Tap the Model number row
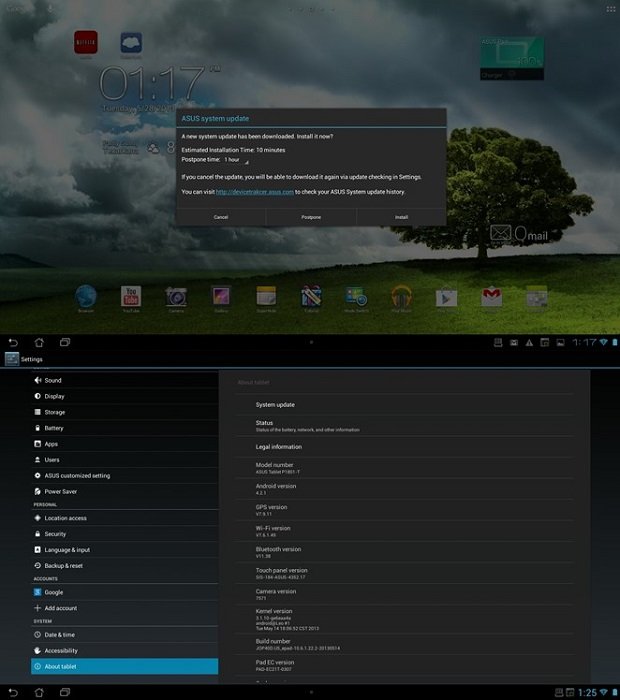 404,468
